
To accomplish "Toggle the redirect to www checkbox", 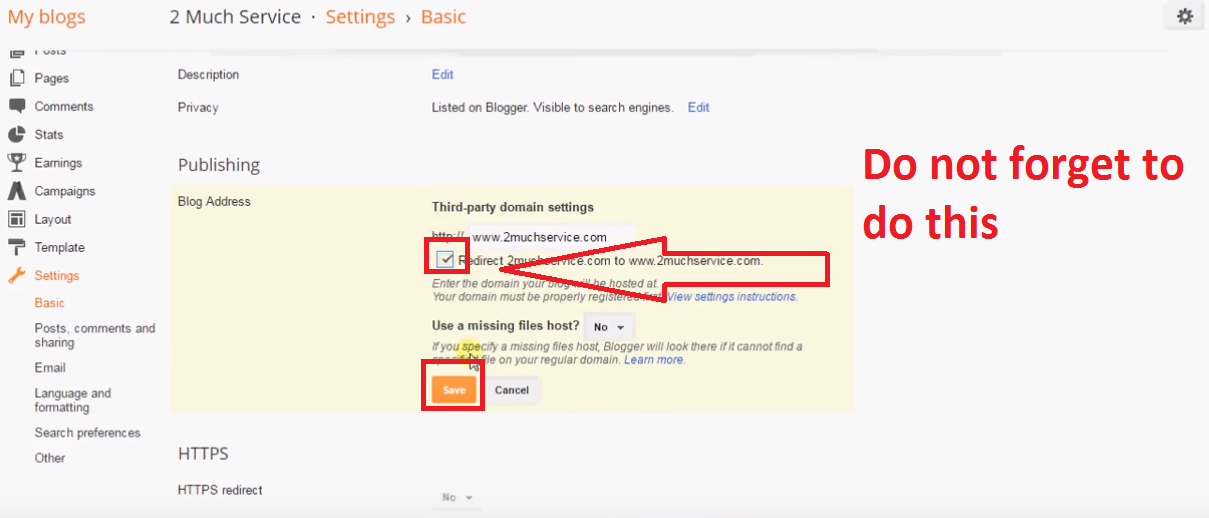I will [x=446, y=260].
